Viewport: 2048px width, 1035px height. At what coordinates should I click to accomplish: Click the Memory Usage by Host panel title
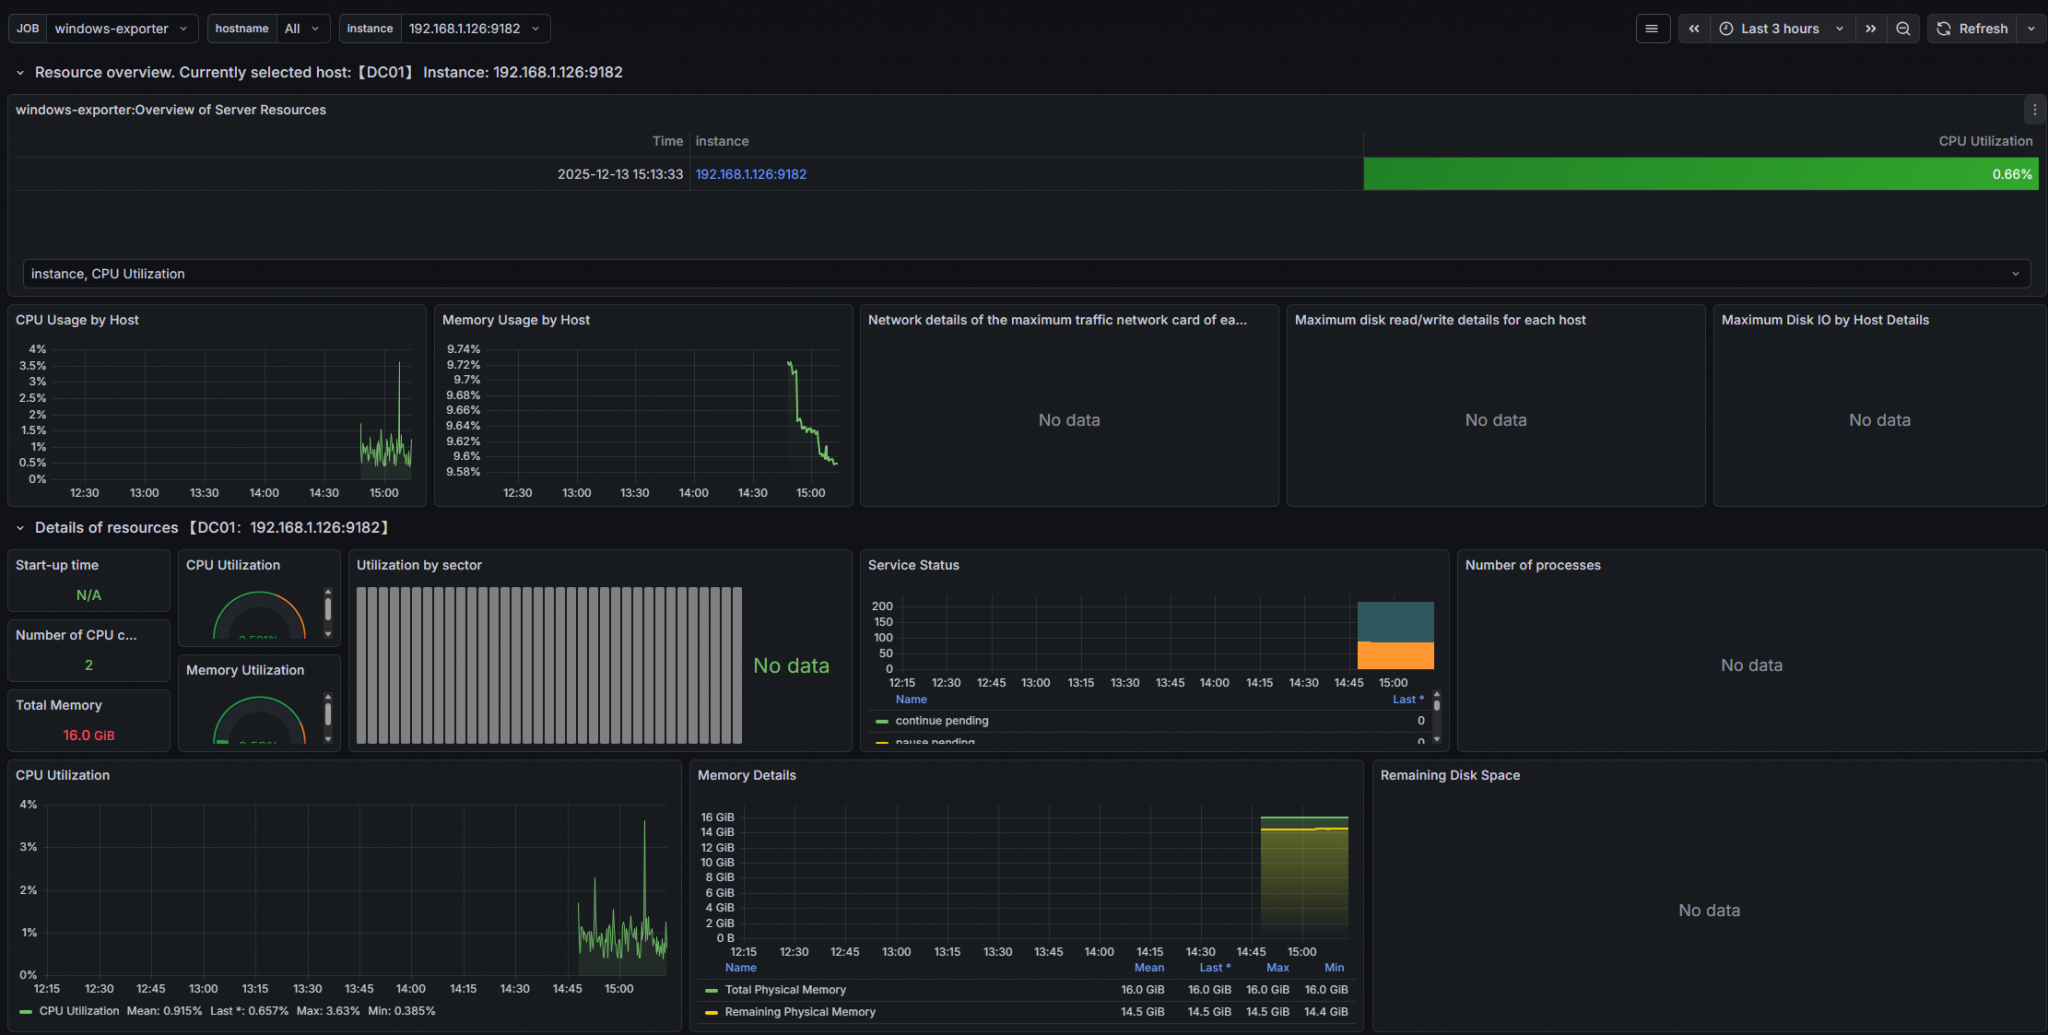(x=516, y=320)
